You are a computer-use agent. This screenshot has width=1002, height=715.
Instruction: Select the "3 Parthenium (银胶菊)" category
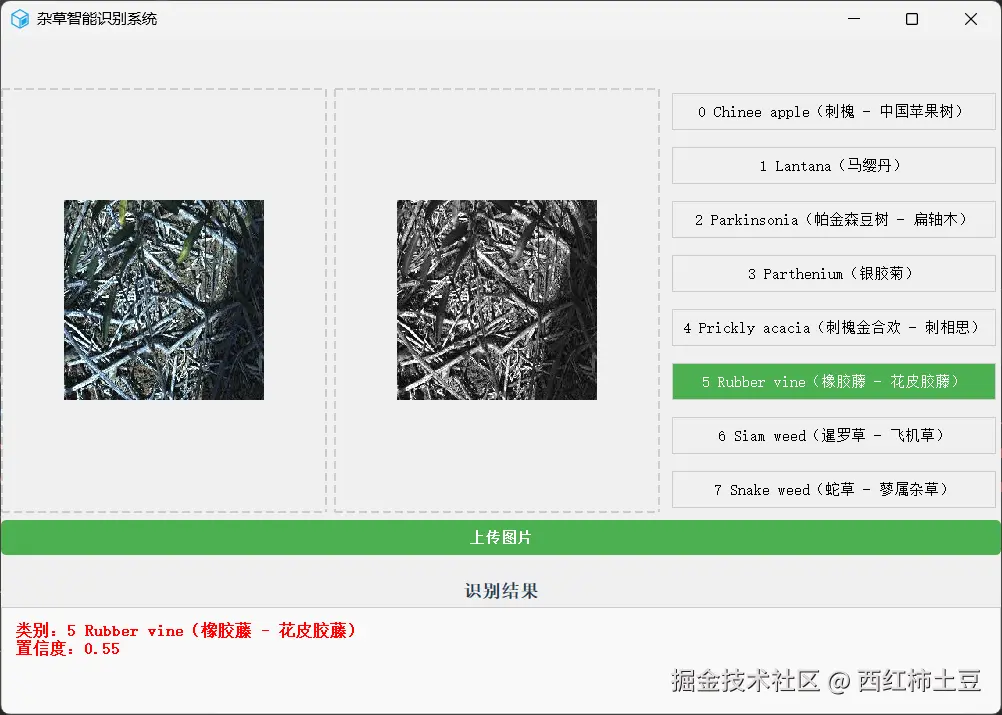[x=833, y=273]
